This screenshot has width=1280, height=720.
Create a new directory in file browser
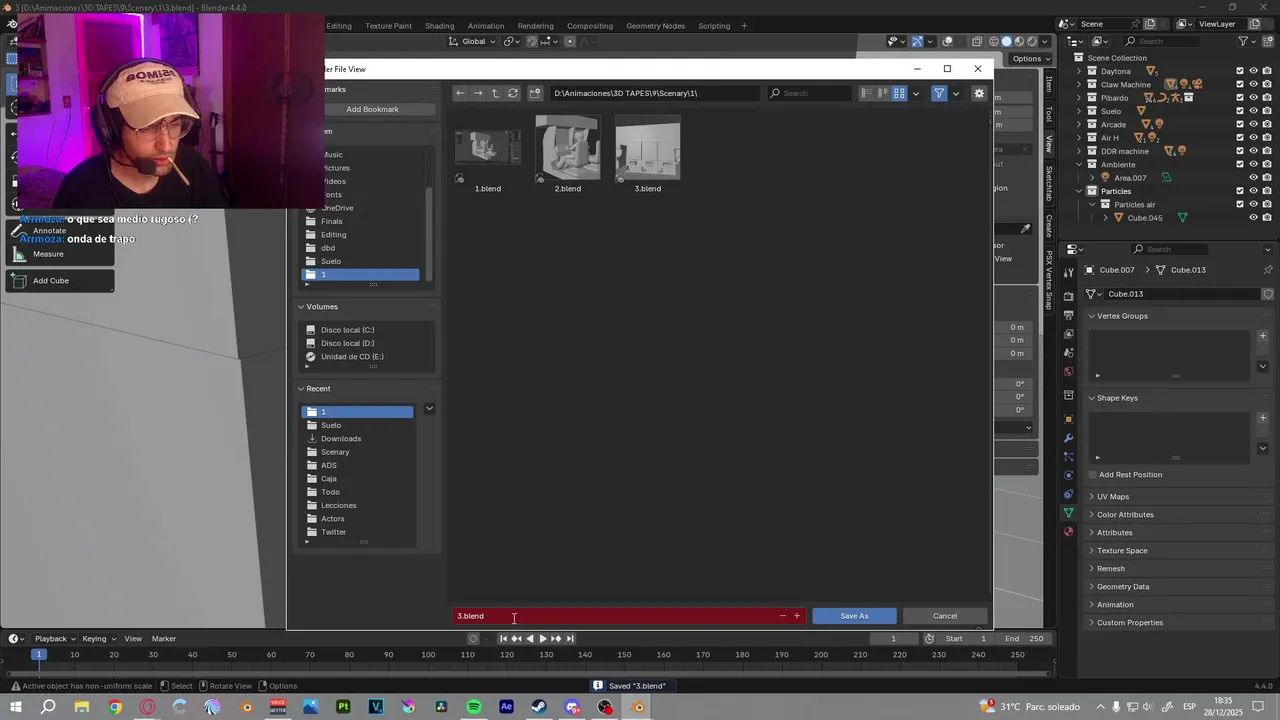click(535, 93)
